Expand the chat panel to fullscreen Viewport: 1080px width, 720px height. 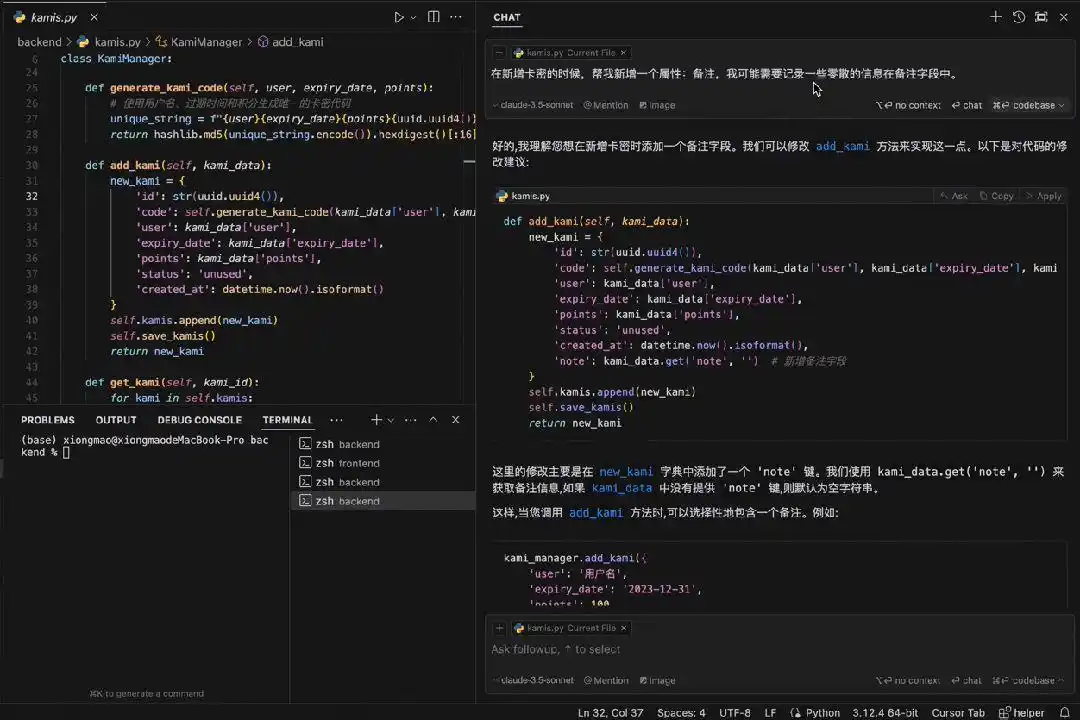pyautogui.click(x=1040, y=17)
